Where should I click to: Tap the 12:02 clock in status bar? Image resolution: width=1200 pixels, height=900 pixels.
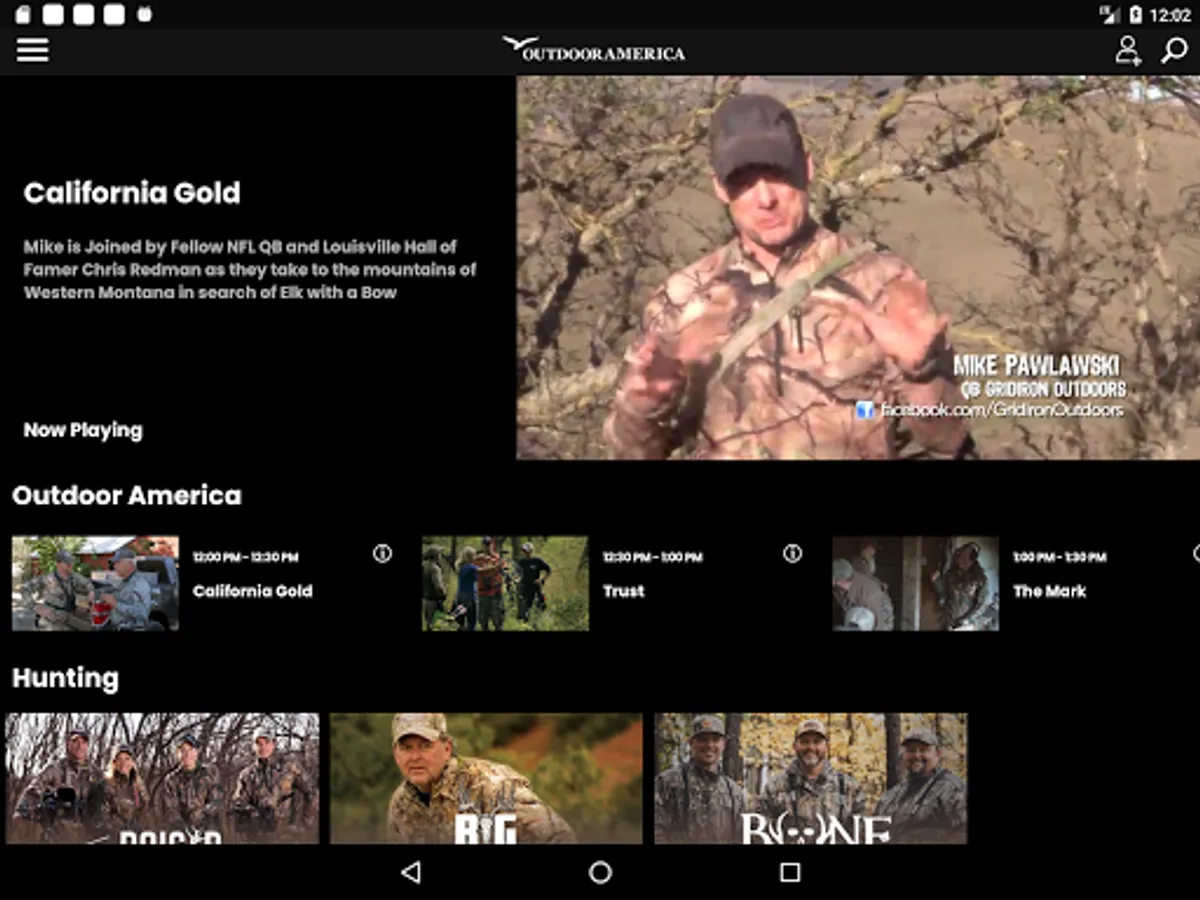1171,15
